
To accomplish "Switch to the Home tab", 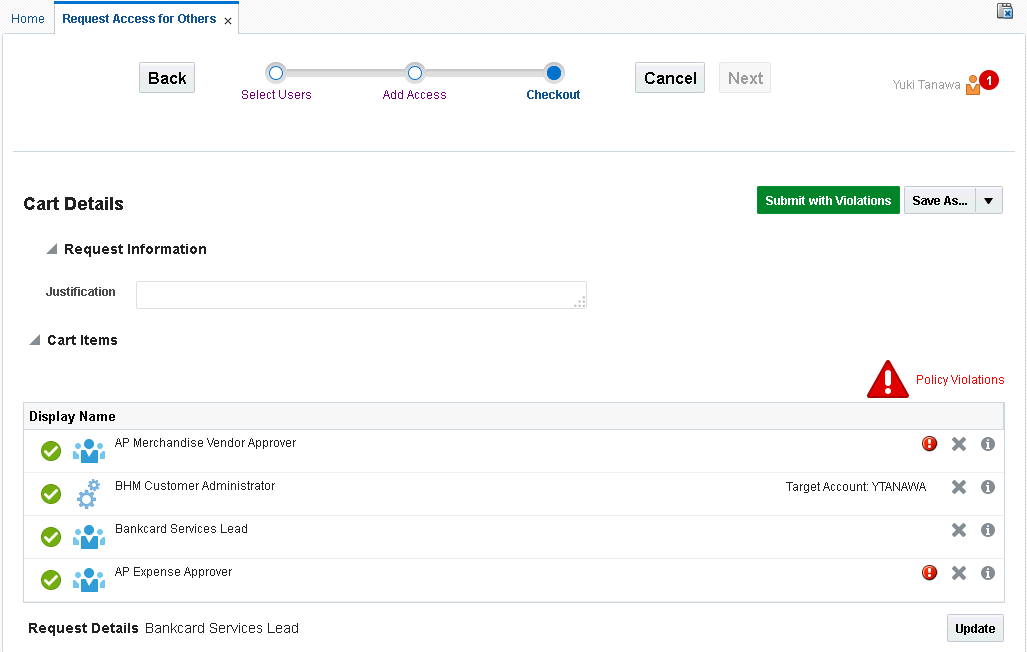I will tap(28, 19).
